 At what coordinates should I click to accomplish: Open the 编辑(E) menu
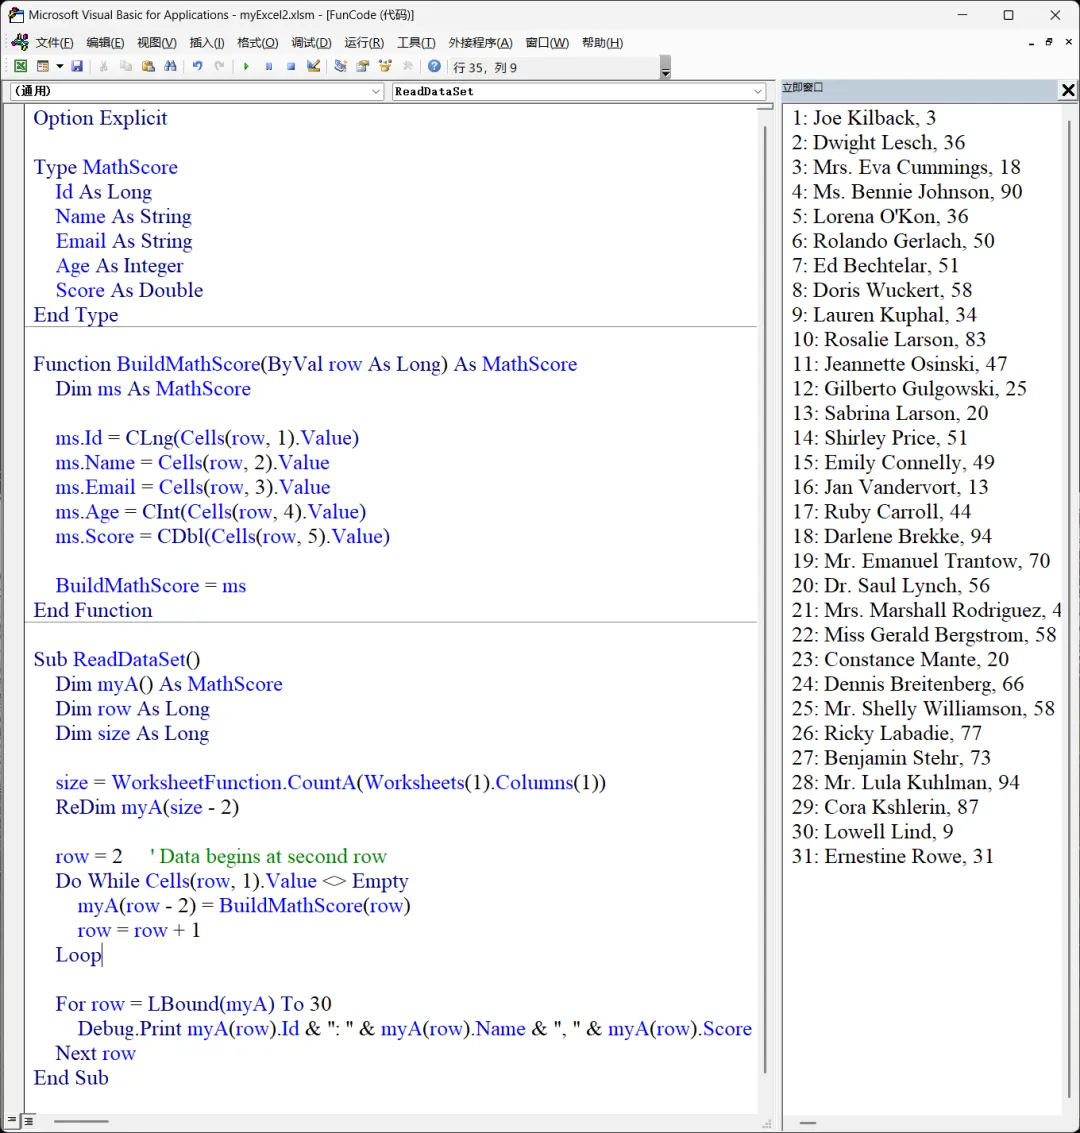(105, 43)
